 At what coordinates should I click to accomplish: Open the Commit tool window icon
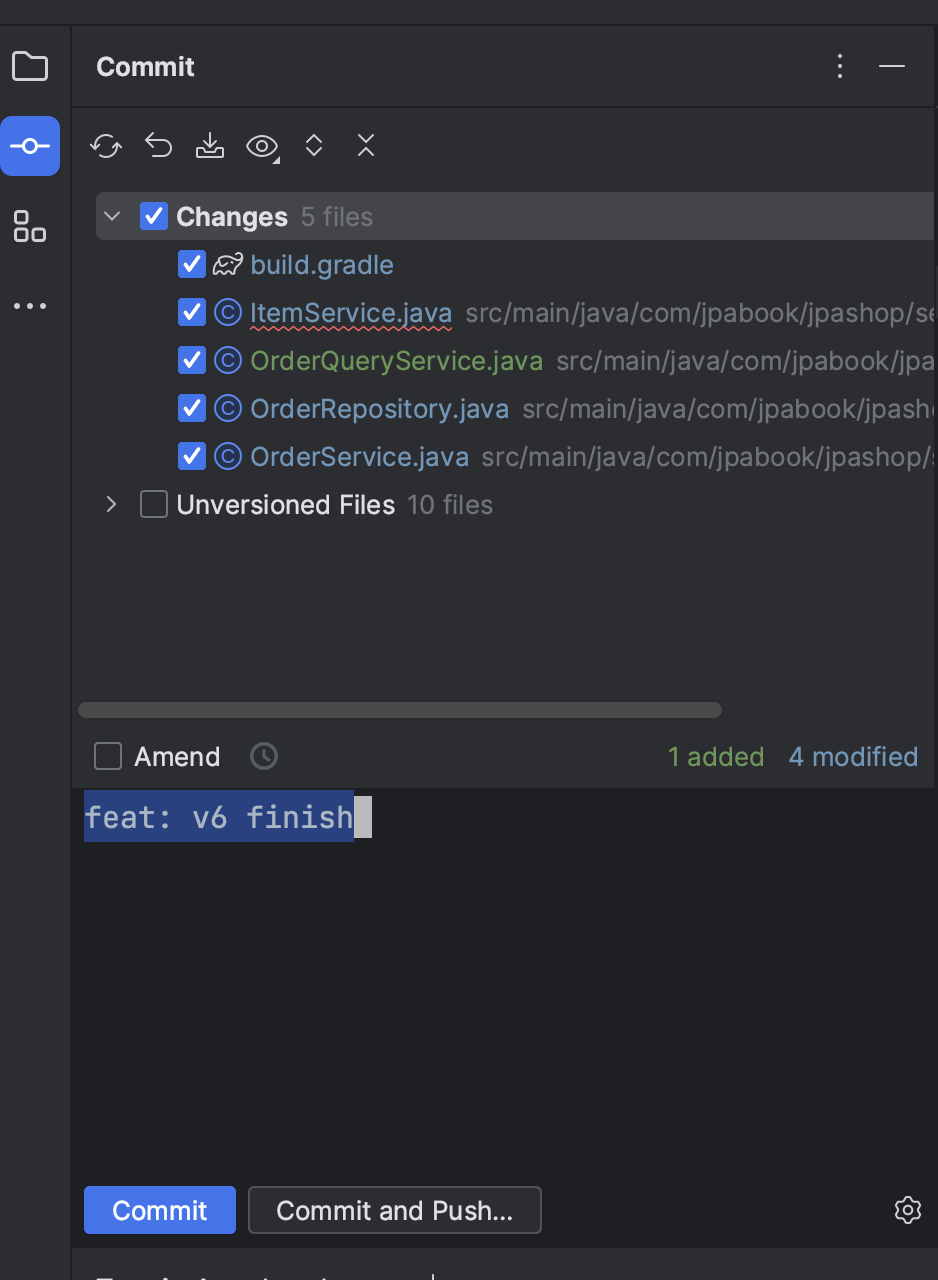click(30, 146)
